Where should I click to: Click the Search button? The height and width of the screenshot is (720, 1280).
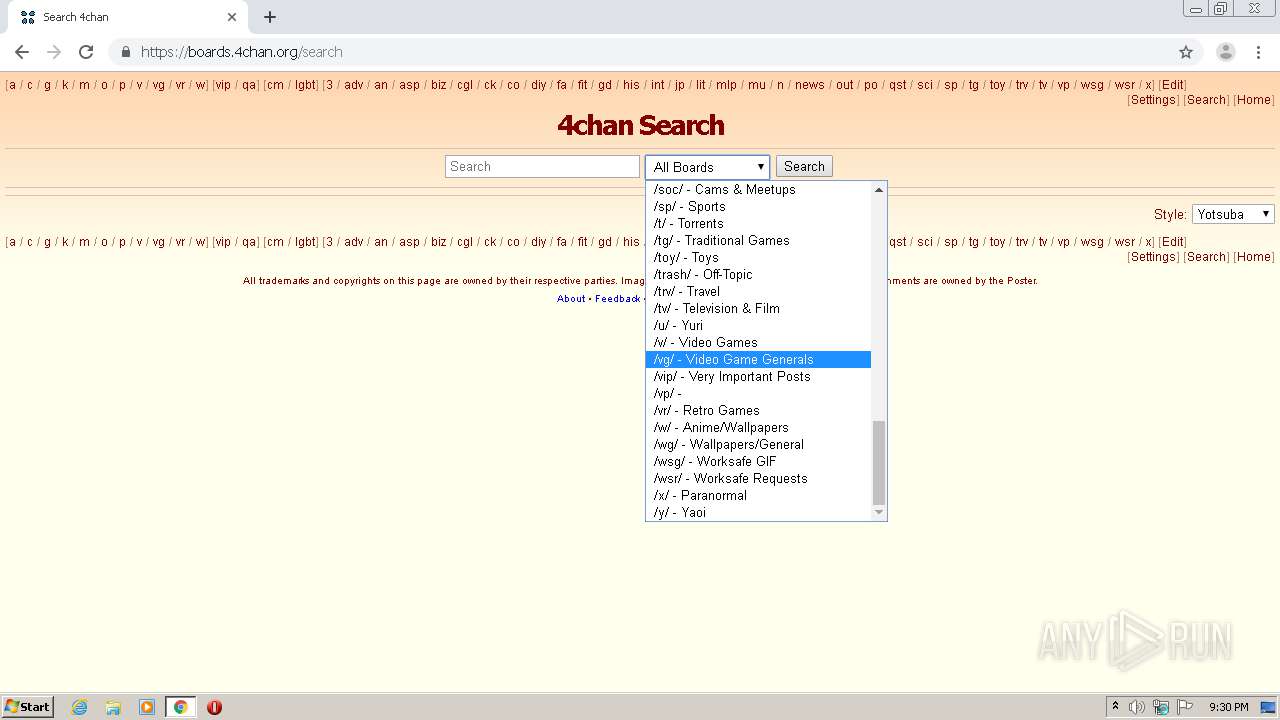point(804,167)
